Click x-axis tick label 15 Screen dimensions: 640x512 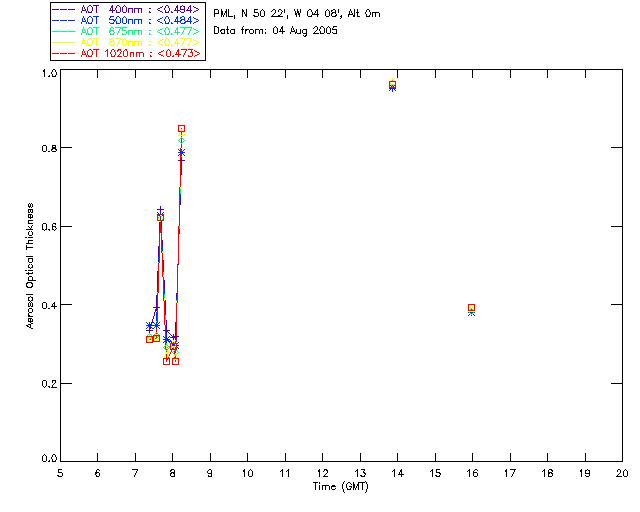pos(435,474)
